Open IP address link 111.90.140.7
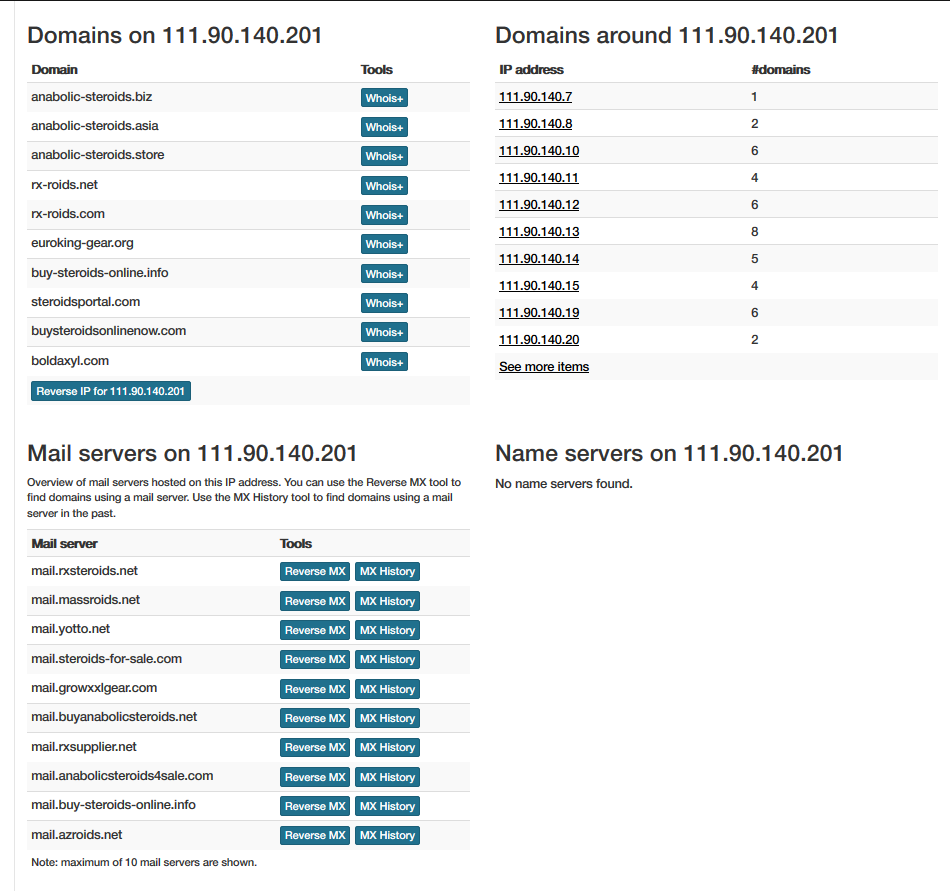 tap(535, 97)
